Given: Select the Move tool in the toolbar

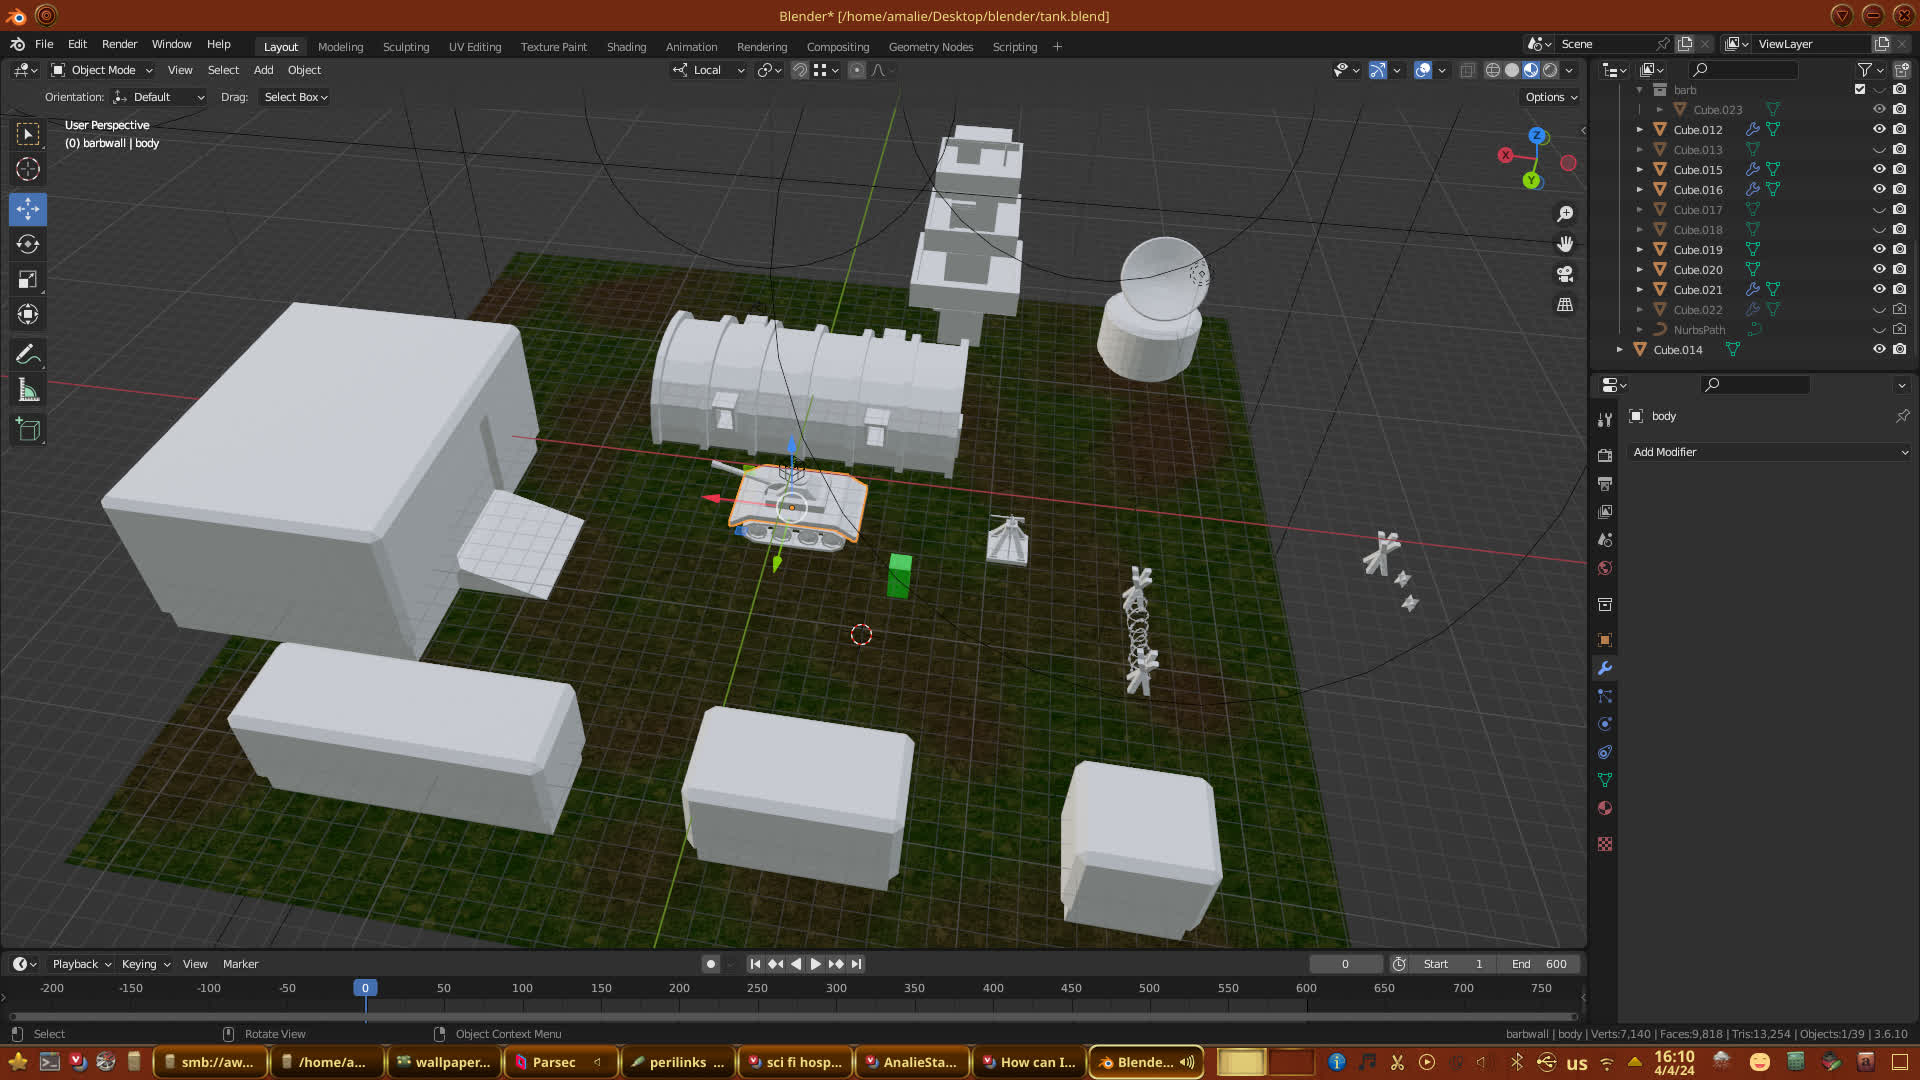Looking at the screenshot, I should [x=28, y=209].
